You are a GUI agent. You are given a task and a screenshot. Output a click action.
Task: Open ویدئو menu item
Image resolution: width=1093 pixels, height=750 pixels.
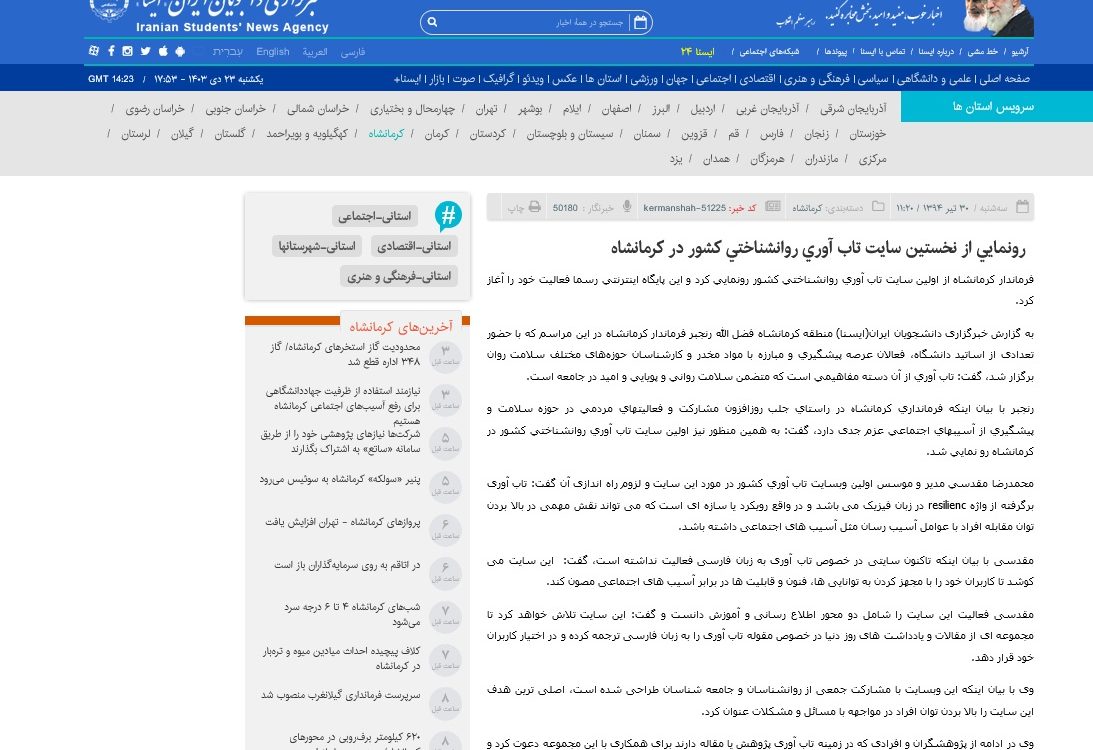533,79
